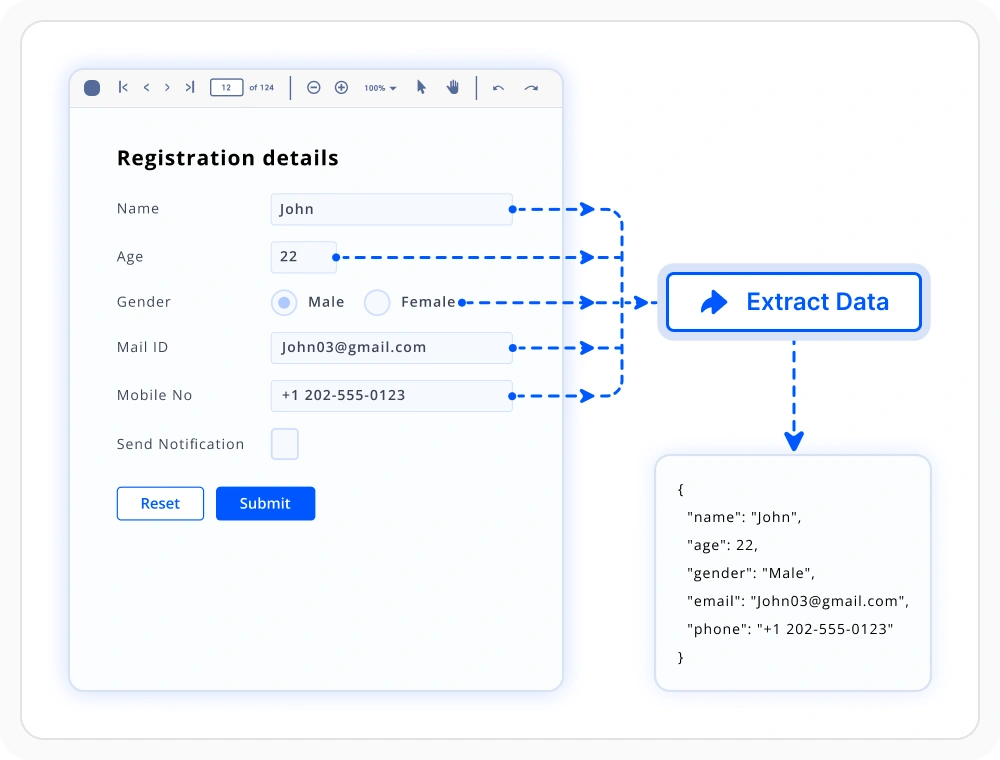This screenshot has width=1000, height=760.
Task: Click the "gender": "Male" JSON line
Action: point(751,573)
